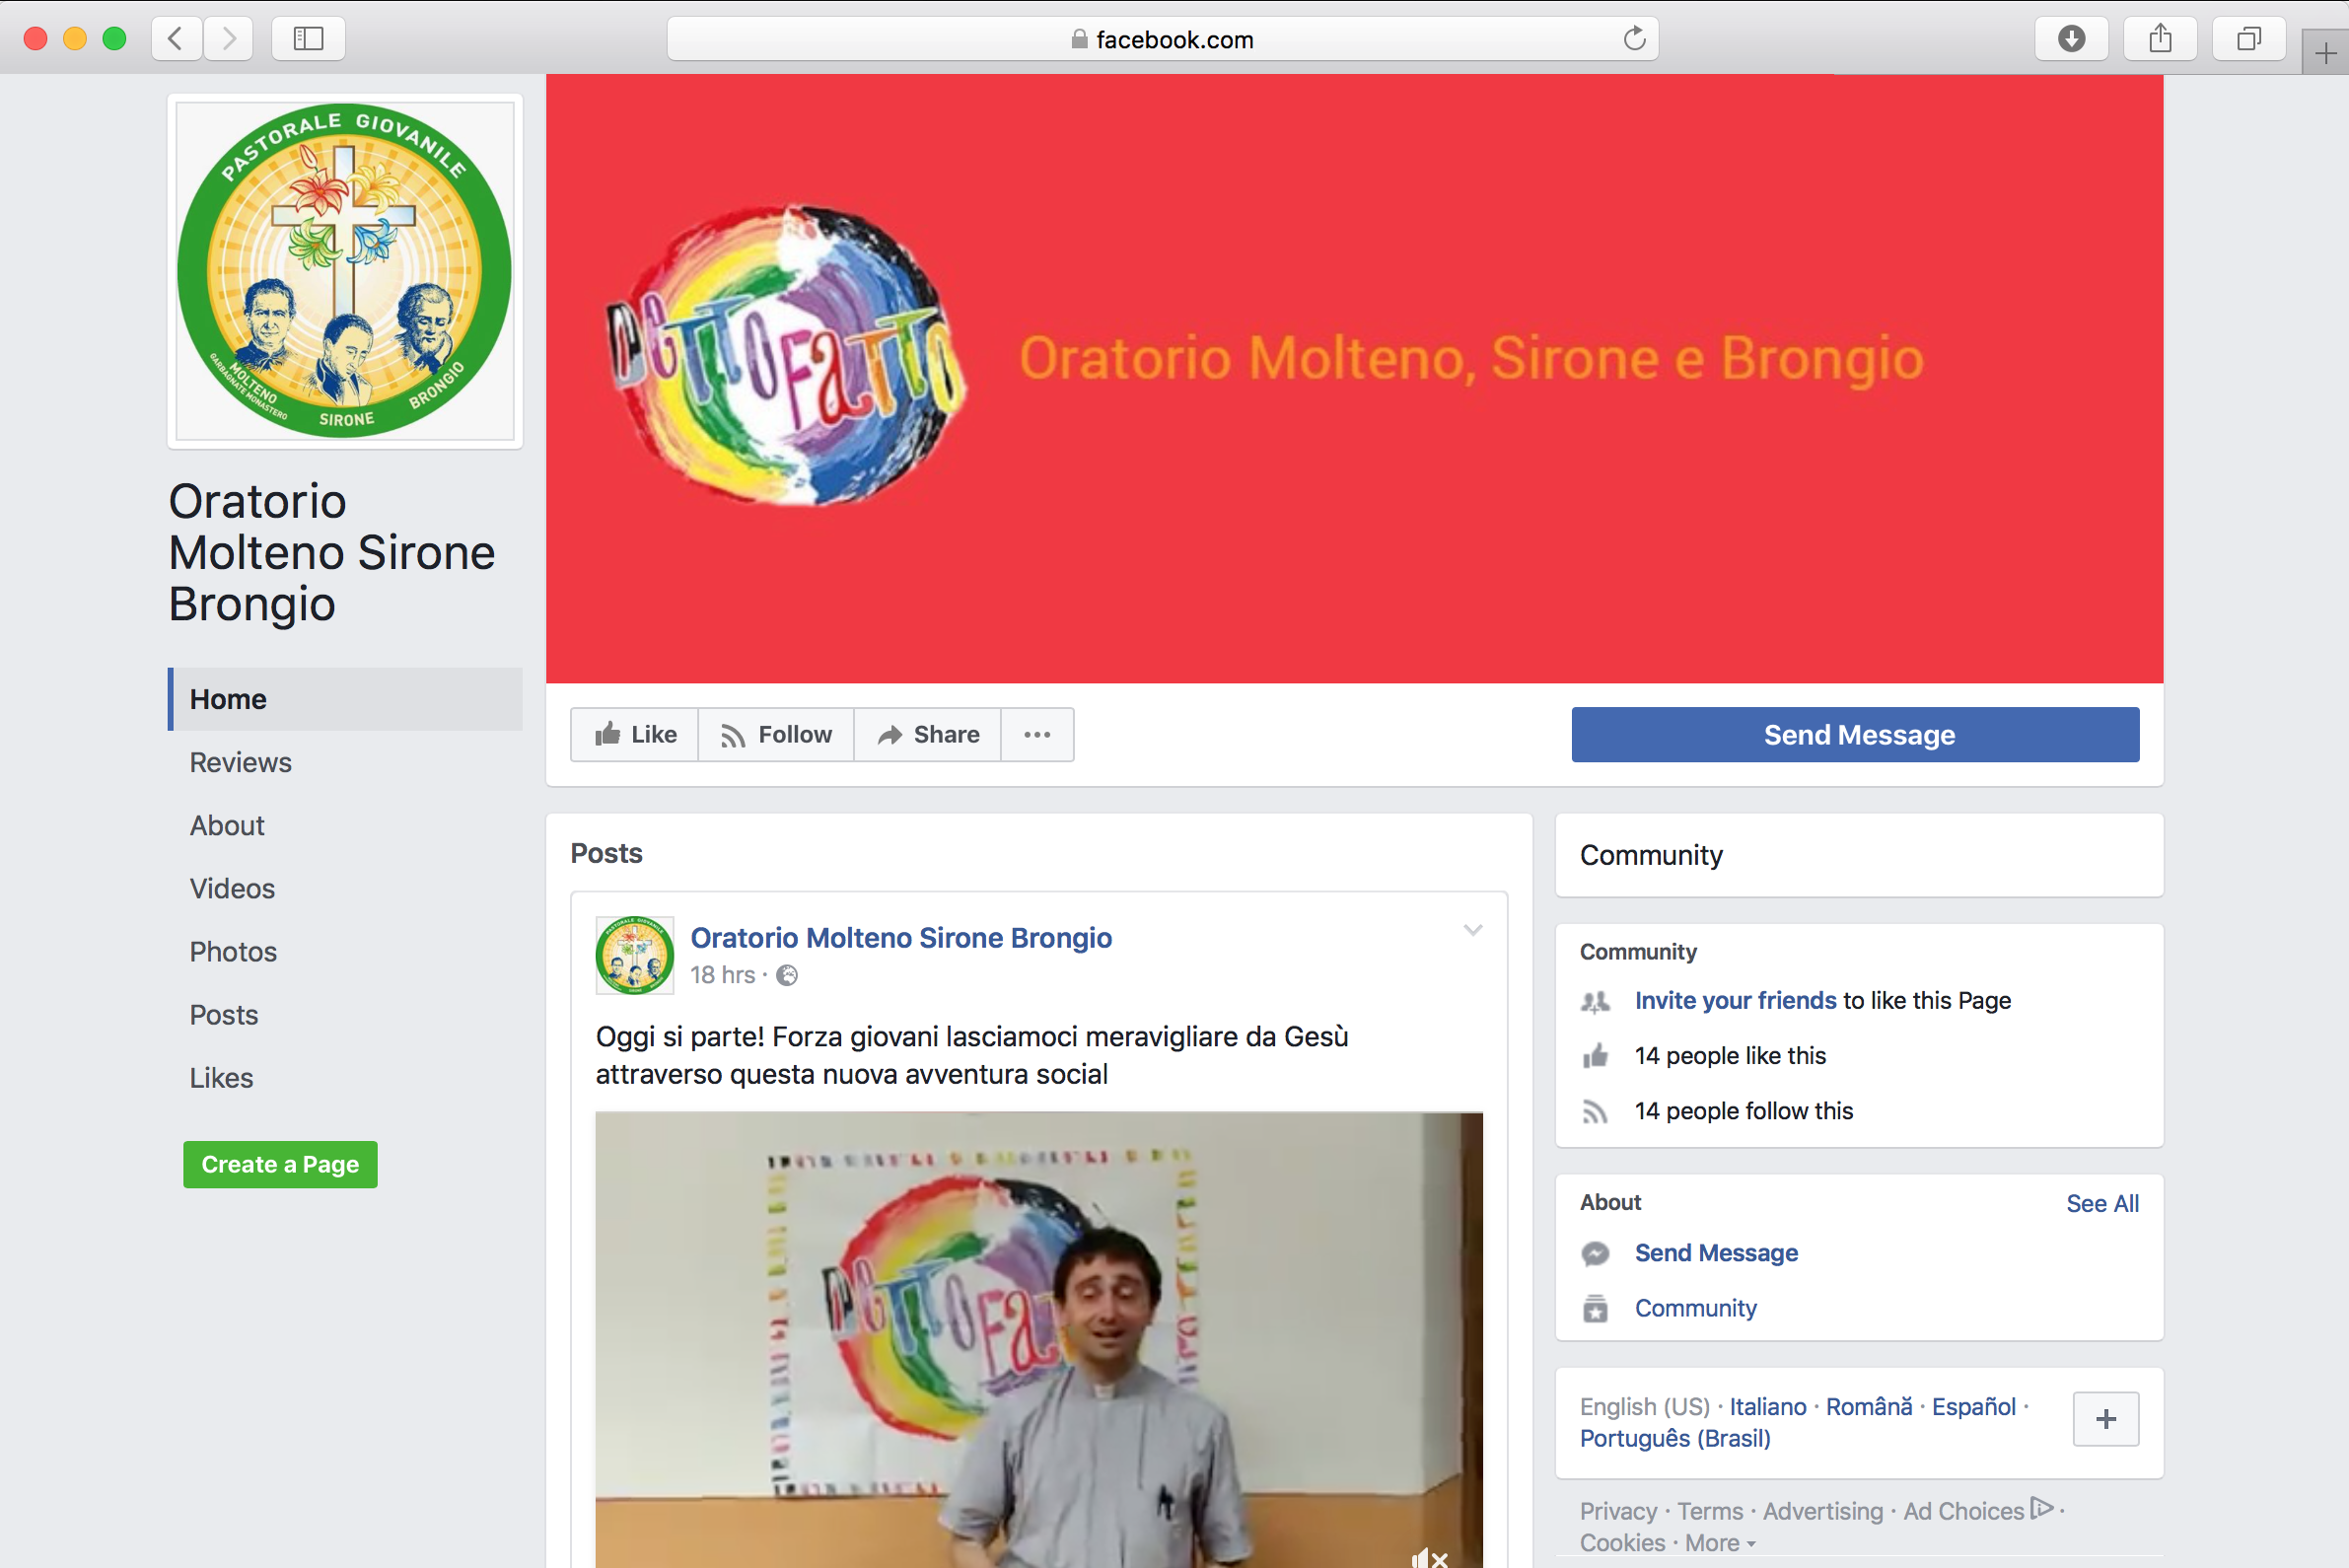The height and width of the screenshot is (1568, 2349).
Task: Share the page with Share button
Action: [928, 735]
